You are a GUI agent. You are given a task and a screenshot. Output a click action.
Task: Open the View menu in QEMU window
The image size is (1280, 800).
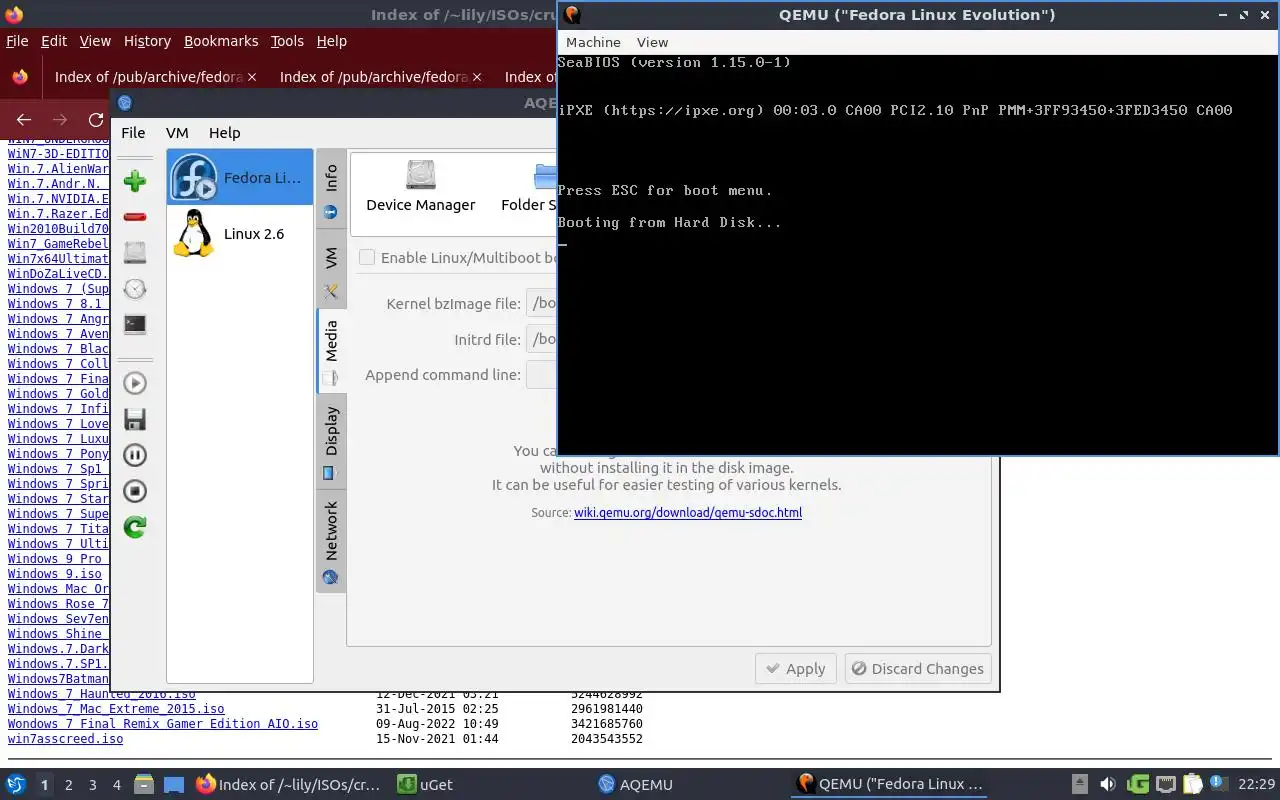(652, 42)
